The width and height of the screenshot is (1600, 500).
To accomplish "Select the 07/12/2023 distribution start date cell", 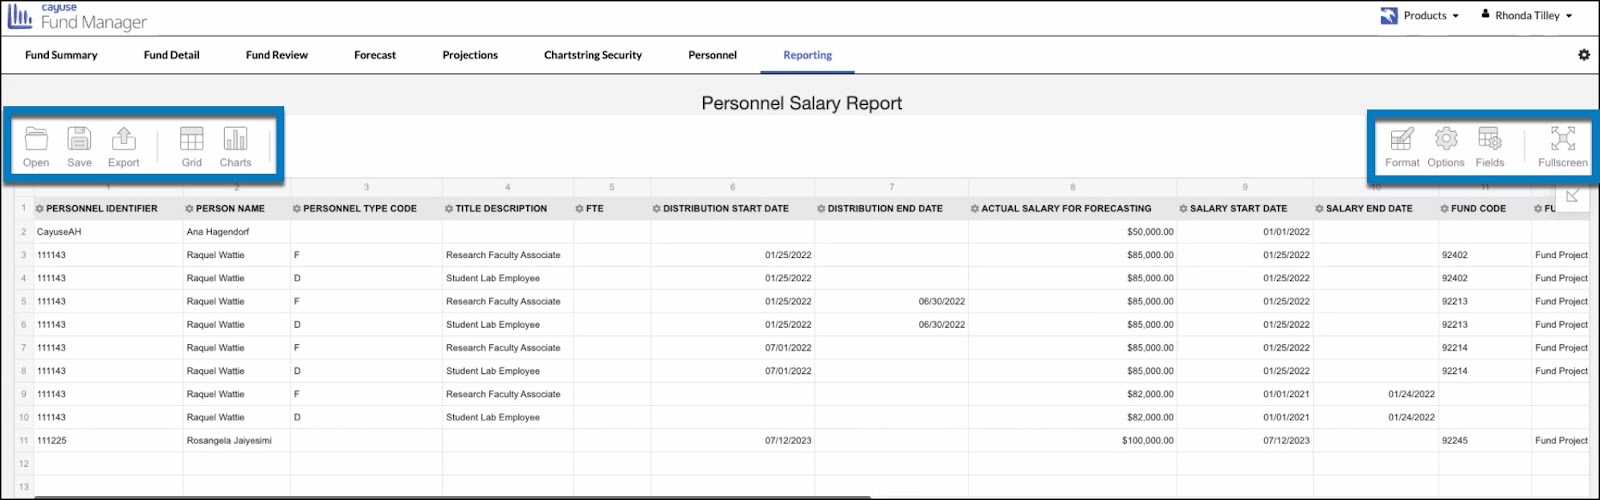I will click(x=732, y=440).
